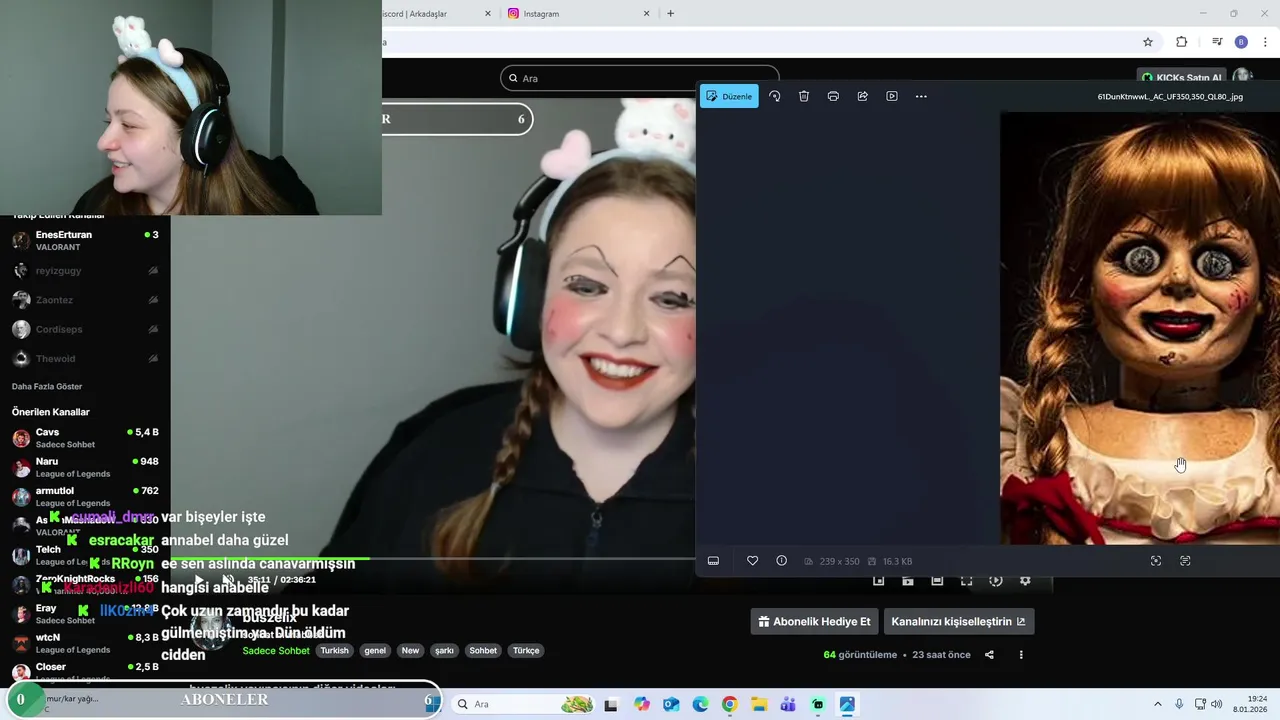Open a new browser tab

point(670,14)
